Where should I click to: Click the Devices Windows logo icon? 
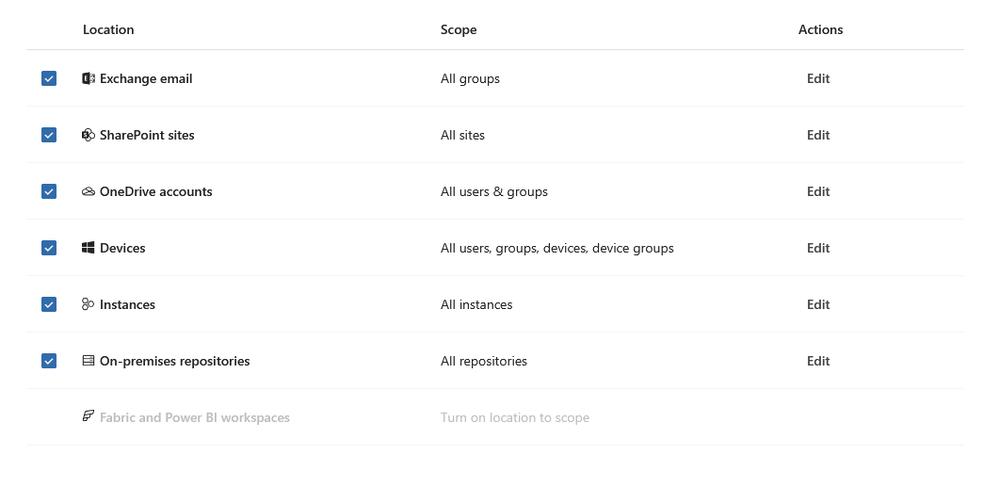click(x=88, y=248)
